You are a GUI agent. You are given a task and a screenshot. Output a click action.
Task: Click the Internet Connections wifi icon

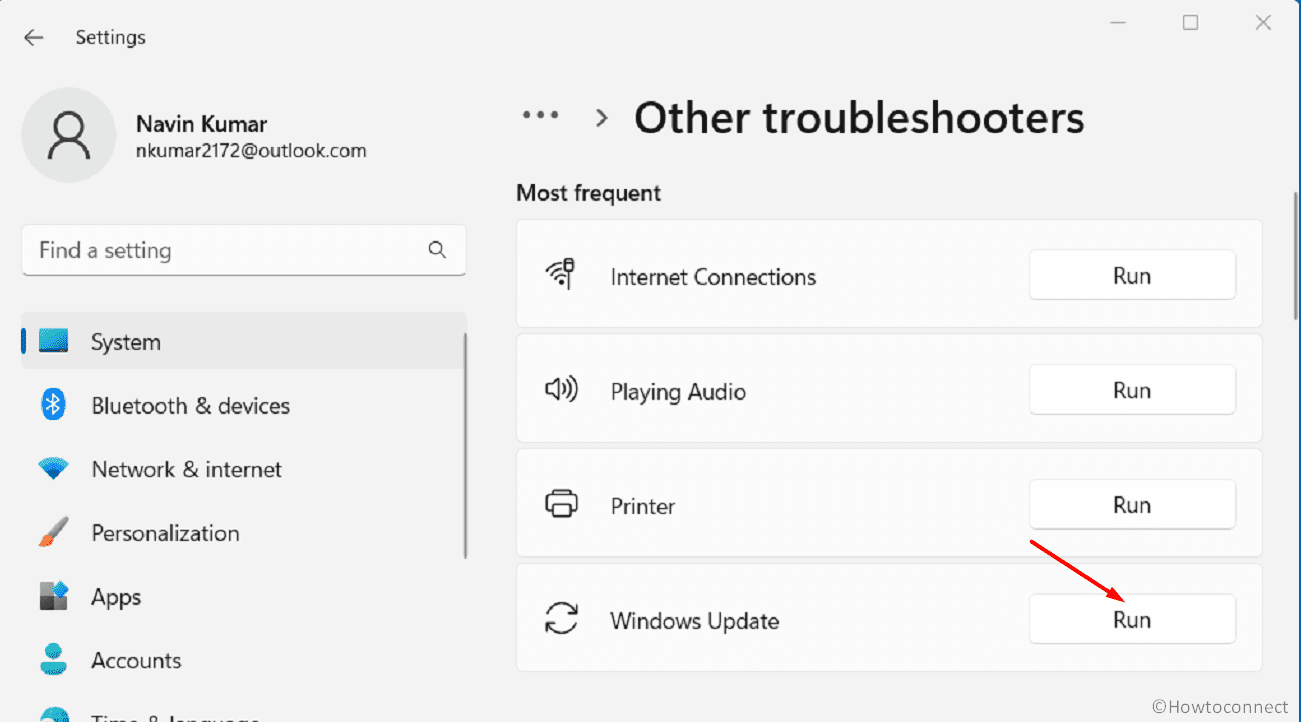click(560, 275)
